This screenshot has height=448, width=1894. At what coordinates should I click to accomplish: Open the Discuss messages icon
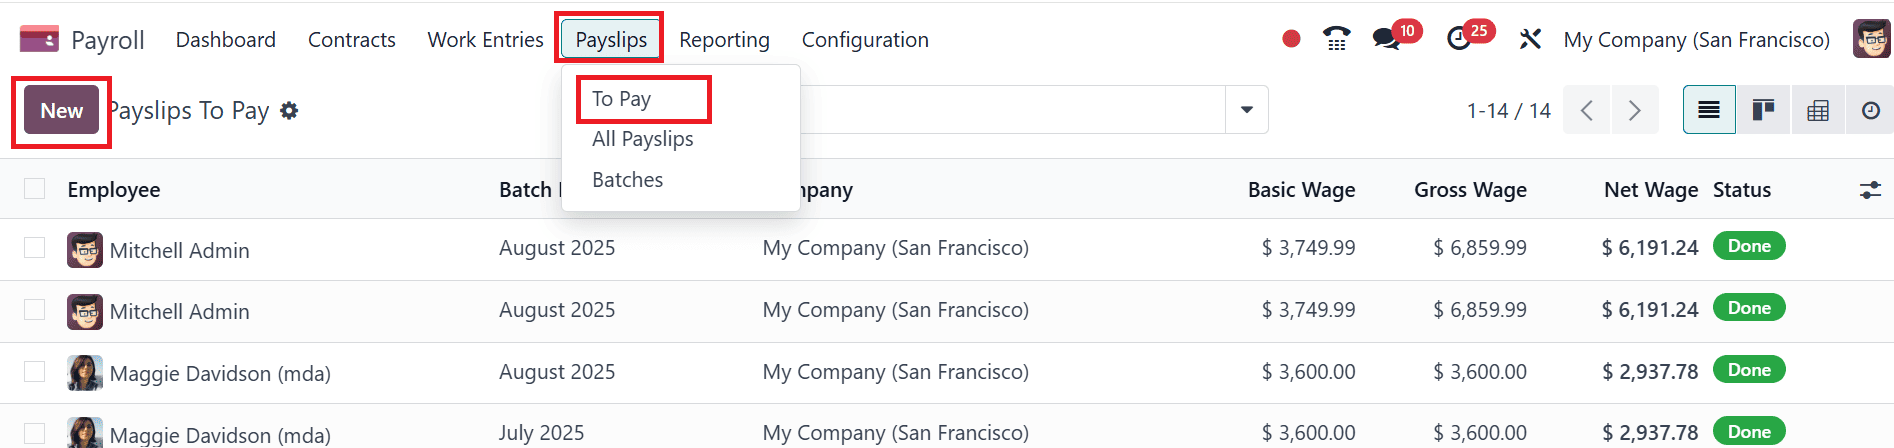pyautogui.click(x=1386, y=39)
